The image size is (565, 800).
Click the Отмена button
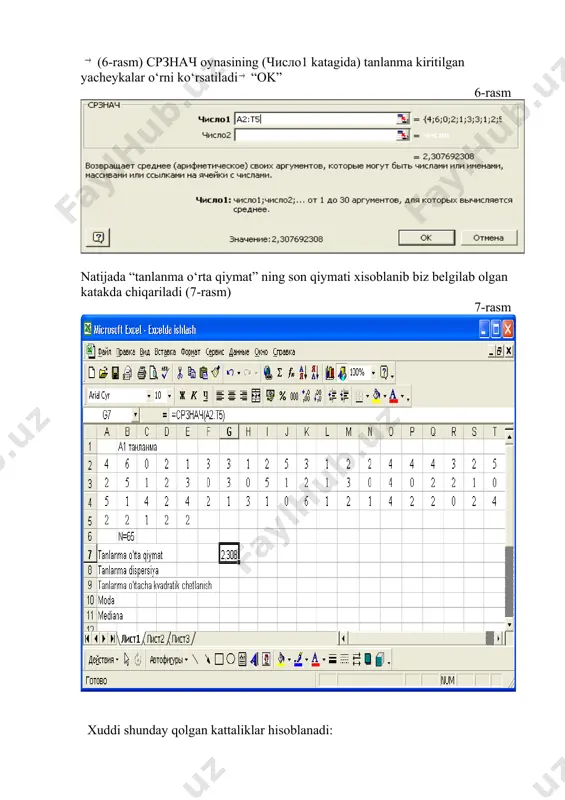488,238
